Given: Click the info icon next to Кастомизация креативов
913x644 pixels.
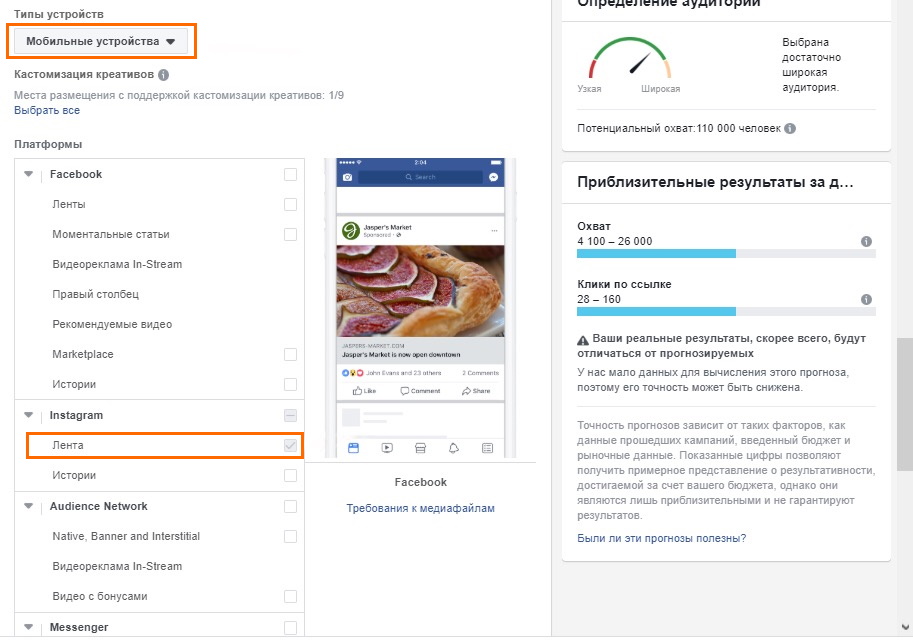Looking at the screenshot, I should (164, 75).
